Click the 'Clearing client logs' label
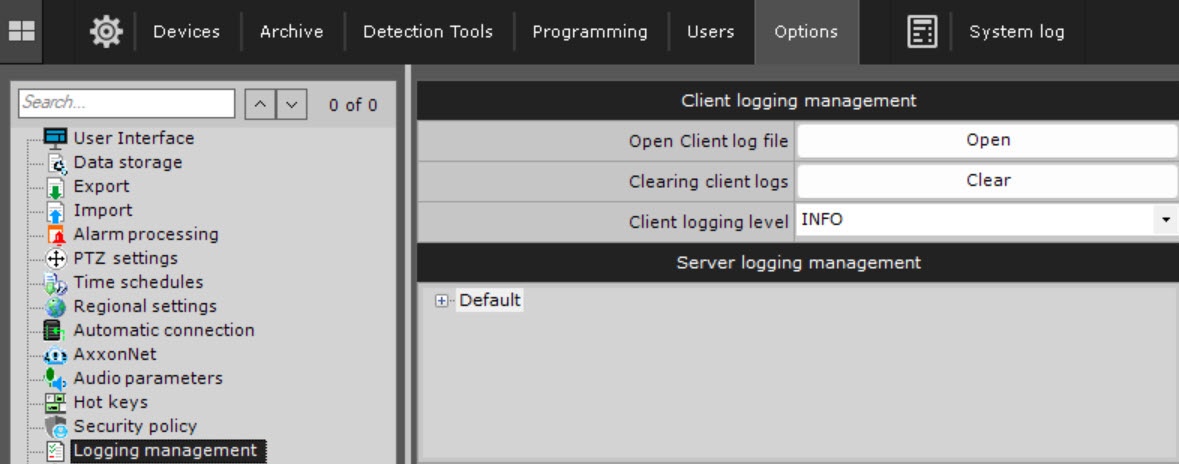Image resolution: width=1179 pixels, height=464 pixels. click(708, 181)
